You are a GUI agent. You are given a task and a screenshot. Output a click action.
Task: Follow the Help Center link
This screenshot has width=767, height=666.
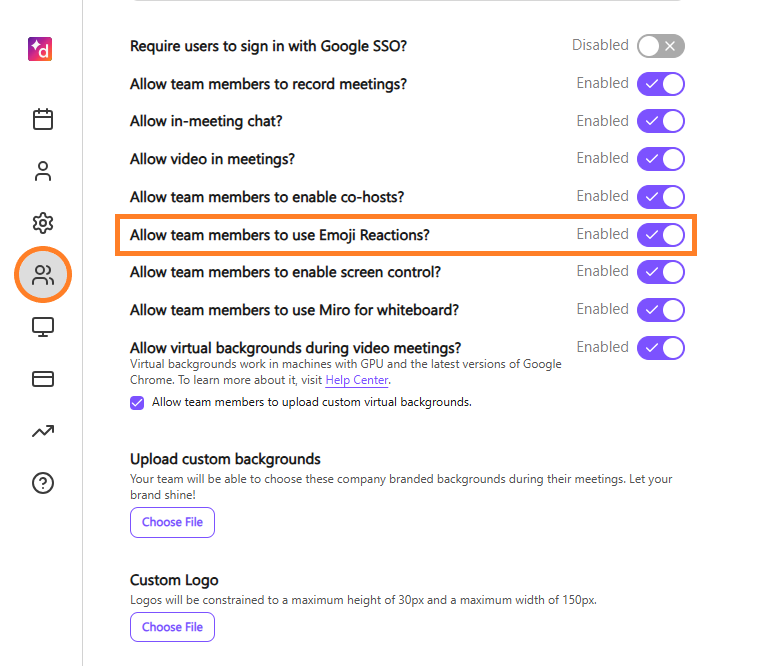(357, 380)
